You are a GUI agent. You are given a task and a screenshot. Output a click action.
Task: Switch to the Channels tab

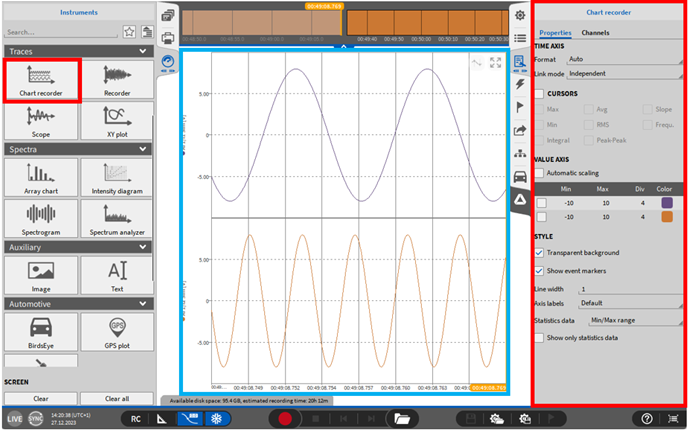click(595, 33)
